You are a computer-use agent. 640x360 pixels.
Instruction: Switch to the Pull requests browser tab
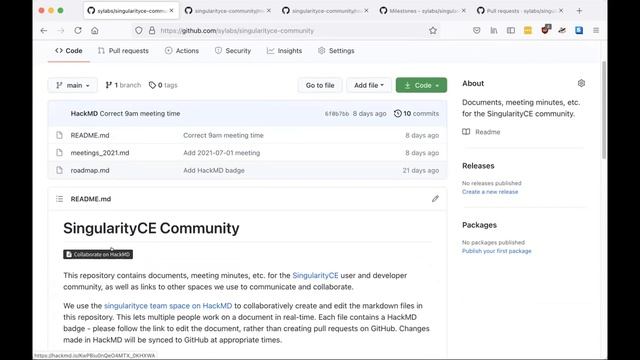tap(520, 11)
